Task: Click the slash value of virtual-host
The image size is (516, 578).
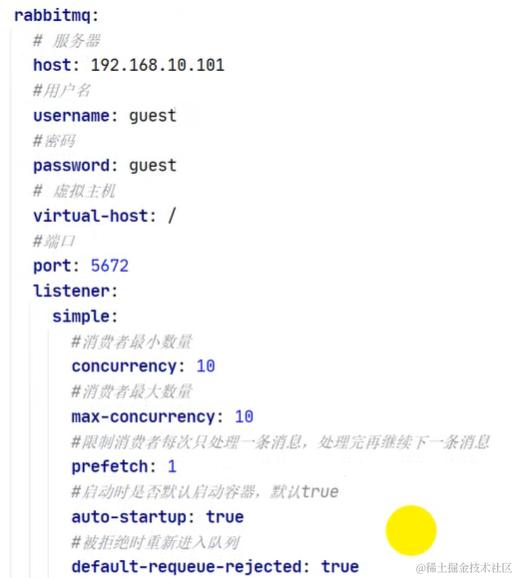Action: pyautogui.click(x=172, y=216)
